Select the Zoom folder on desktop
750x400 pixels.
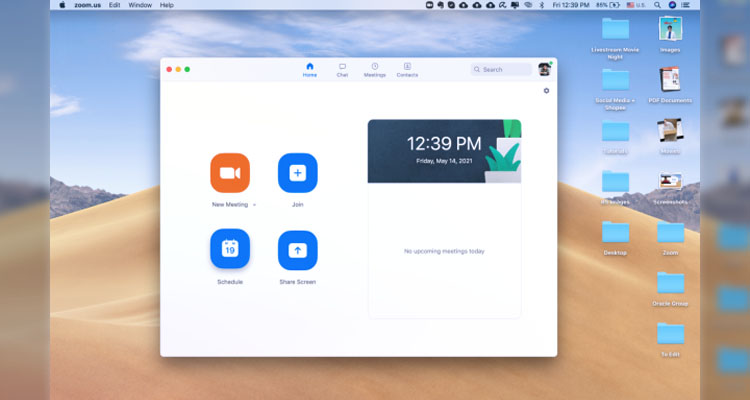[670, 232]
